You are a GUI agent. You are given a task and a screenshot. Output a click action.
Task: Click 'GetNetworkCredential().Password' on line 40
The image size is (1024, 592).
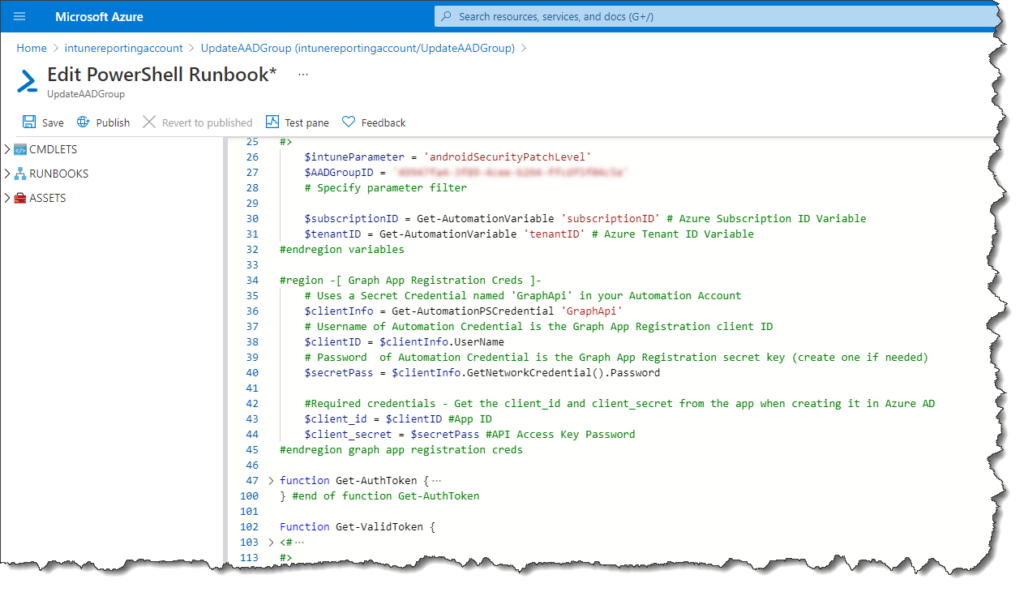point(564,373)
